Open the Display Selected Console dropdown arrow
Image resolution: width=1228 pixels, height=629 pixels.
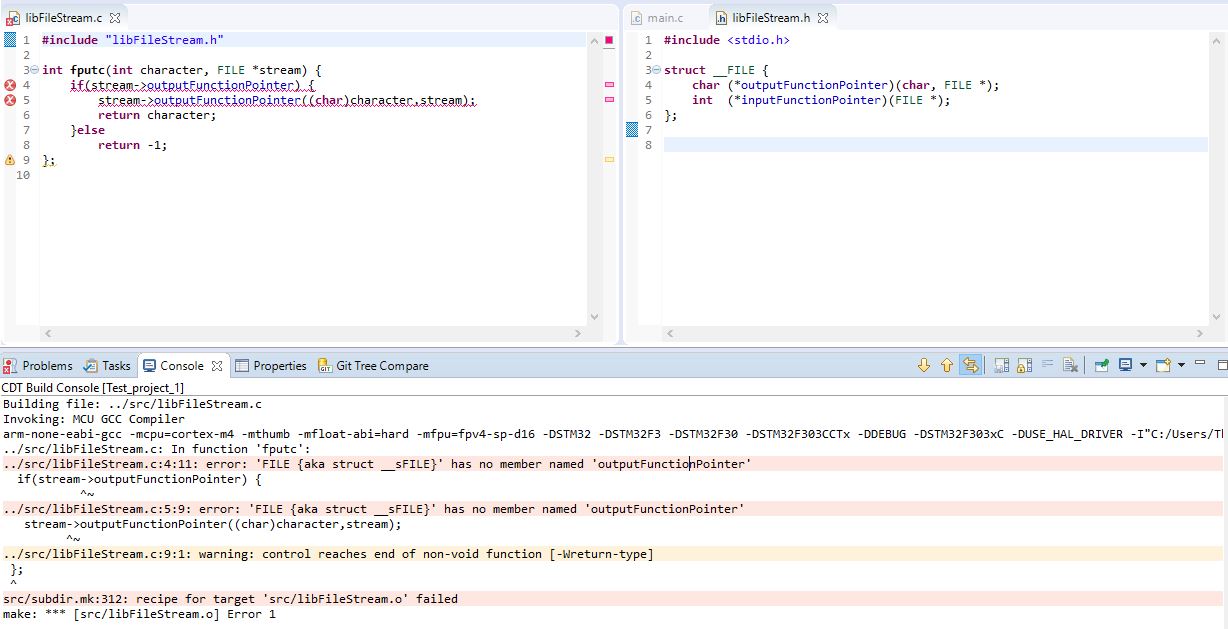coord(1143,366)
